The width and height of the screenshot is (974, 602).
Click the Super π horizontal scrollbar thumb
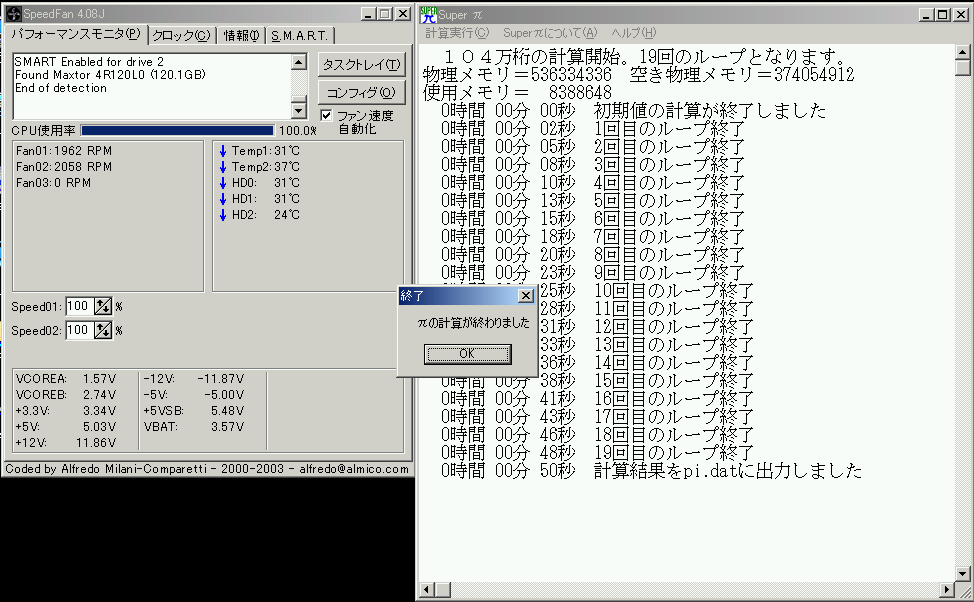(443, 589)
